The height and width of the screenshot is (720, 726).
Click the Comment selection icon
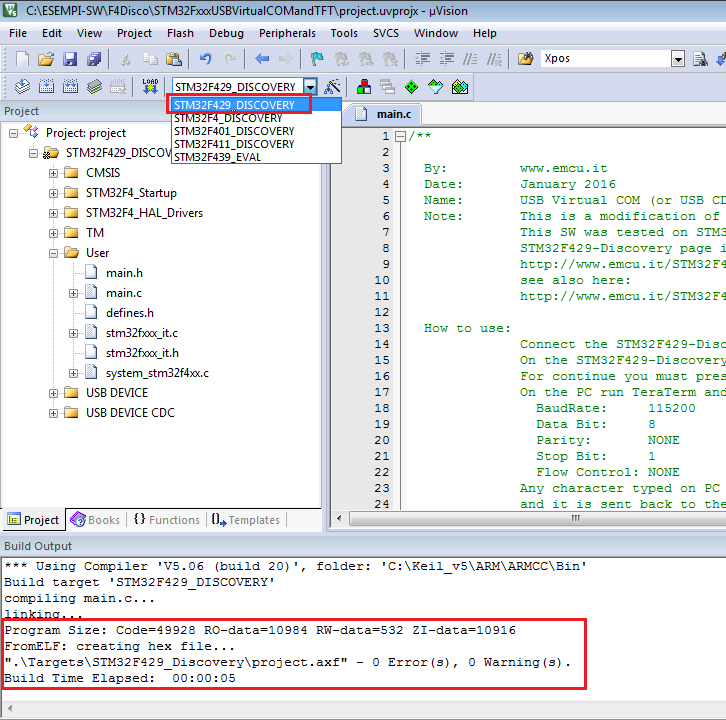tap(470, 59)
